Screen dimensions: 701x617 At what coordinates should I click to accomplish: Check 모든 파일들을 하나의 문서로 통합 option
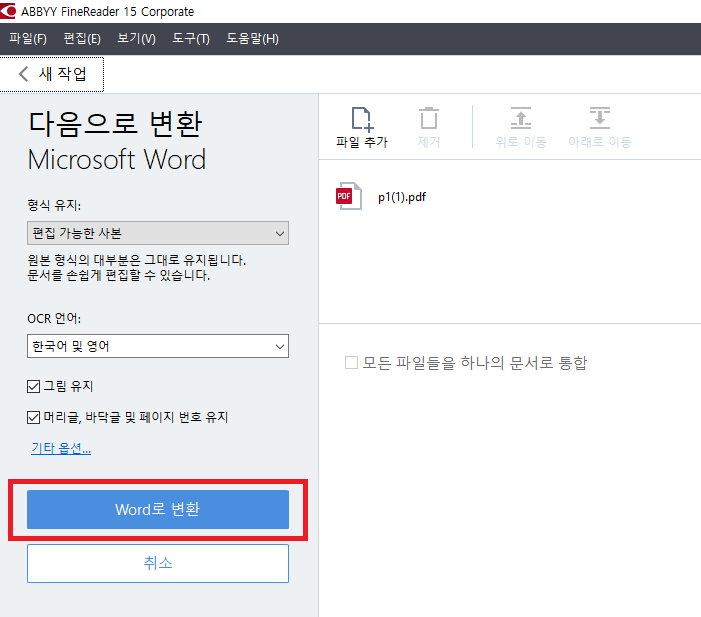coord(351,363)
